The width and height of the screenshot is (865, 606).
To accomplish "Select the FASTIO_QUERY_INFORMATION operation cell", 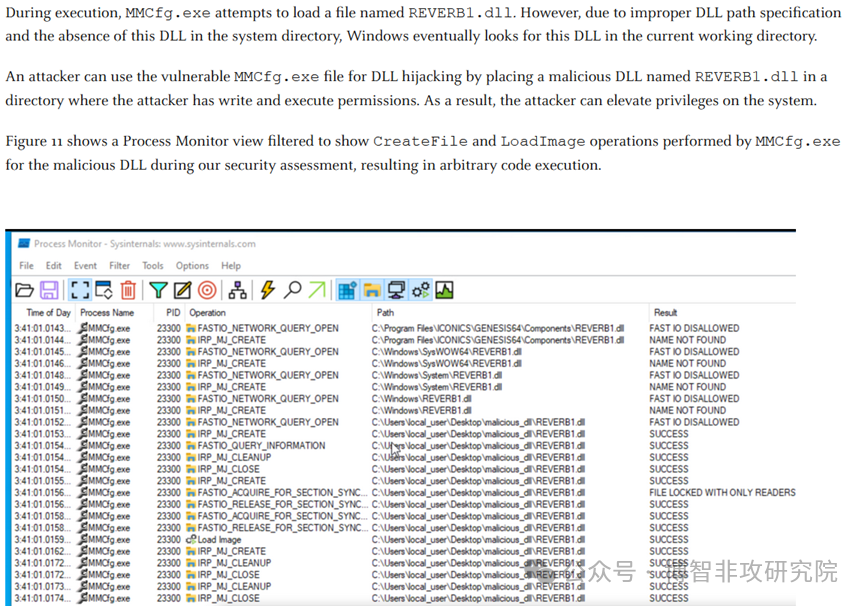I will click(261, 446).
